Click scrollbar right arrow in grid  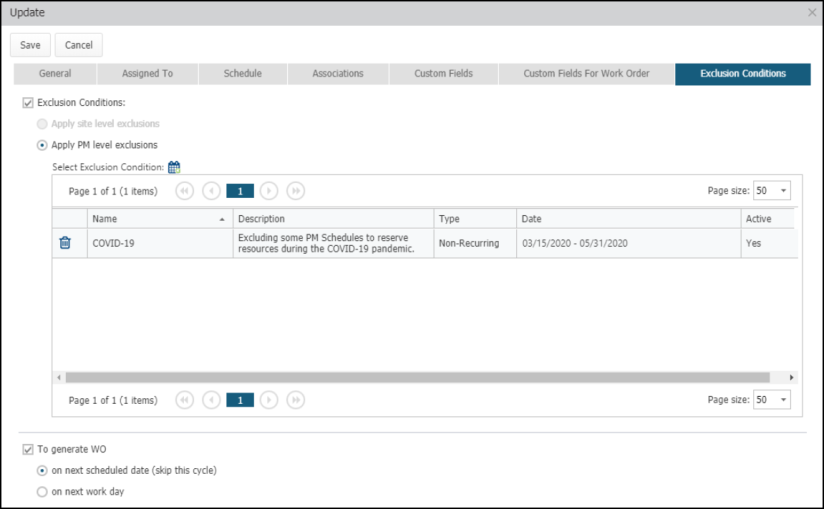[791, 377]
